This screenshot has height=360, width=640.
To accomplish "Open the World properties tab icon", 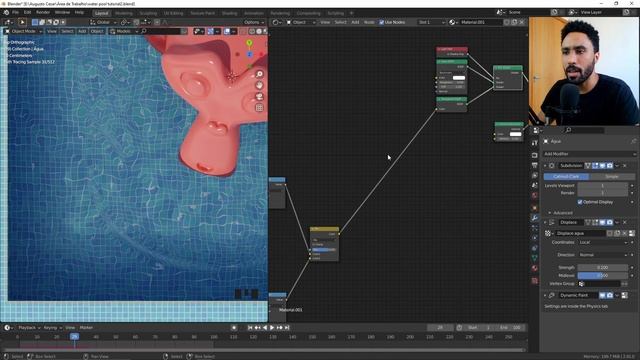I will (x=535, y=196).
